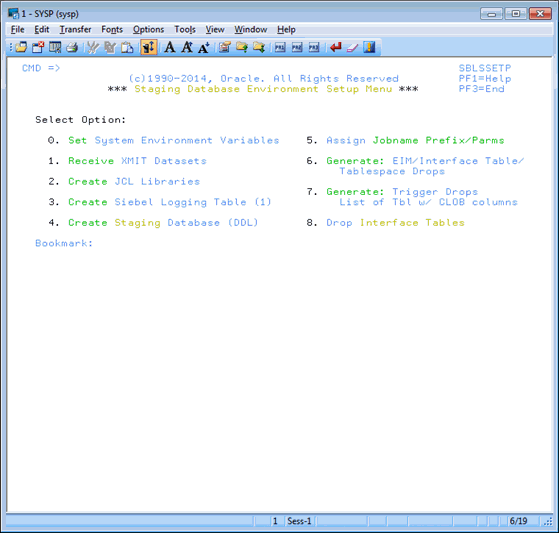Click the PA3 key toolbar icon
The height and width of the screenshot is (533, 559).
(x=314, y=47)
